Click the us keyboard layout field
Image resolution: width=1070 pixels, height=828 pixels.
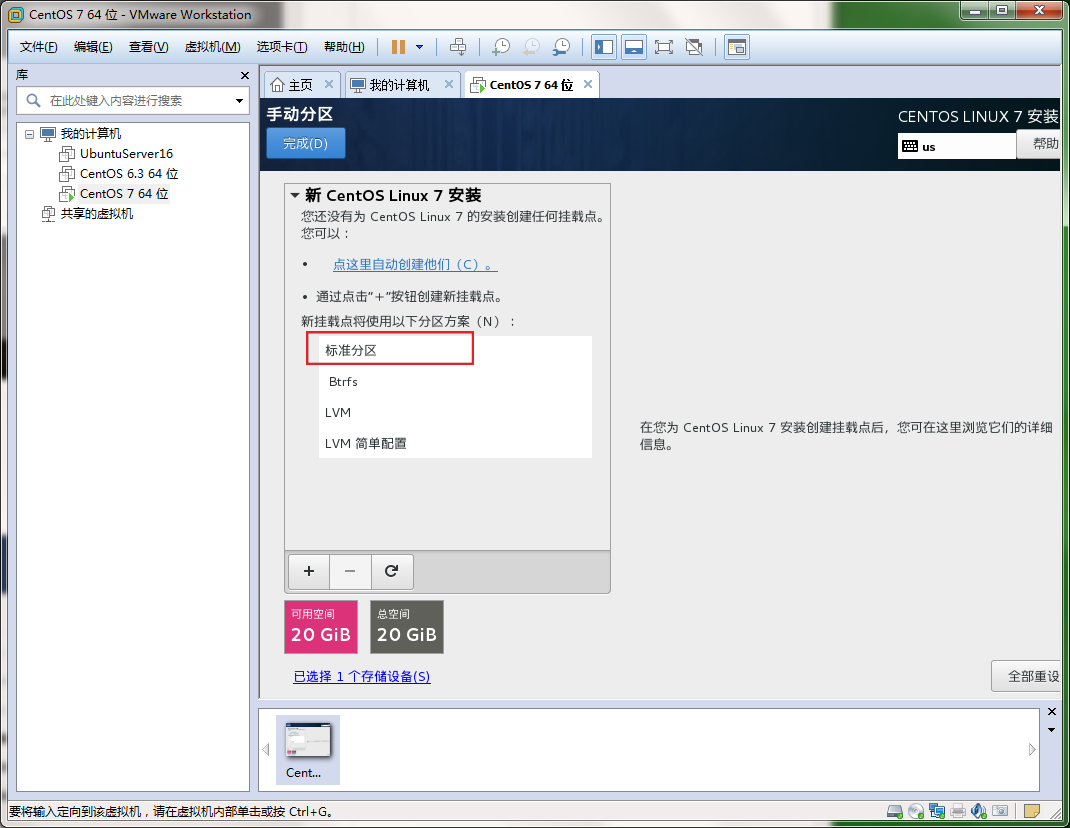pyautogui.click(x=957, y=146)
